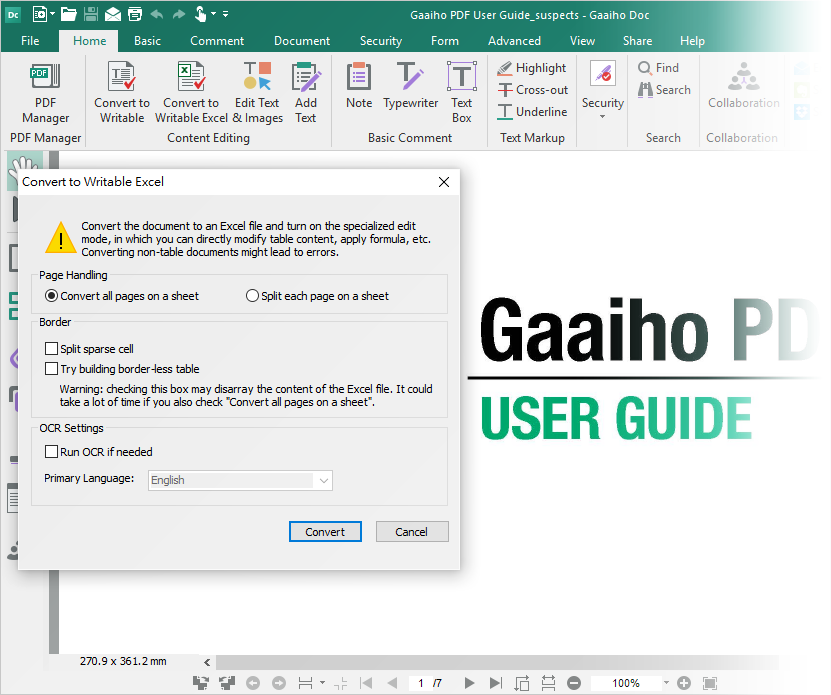Open the File menu
831x695 pixels.
tap(30, 41)
